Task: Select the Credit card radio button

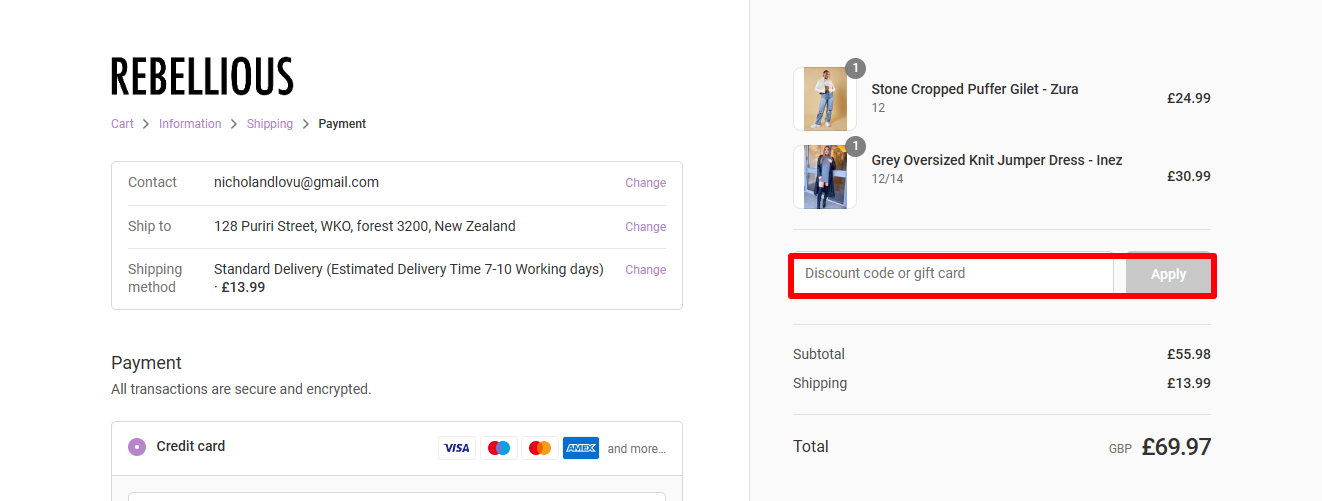Action: [137, 447]
